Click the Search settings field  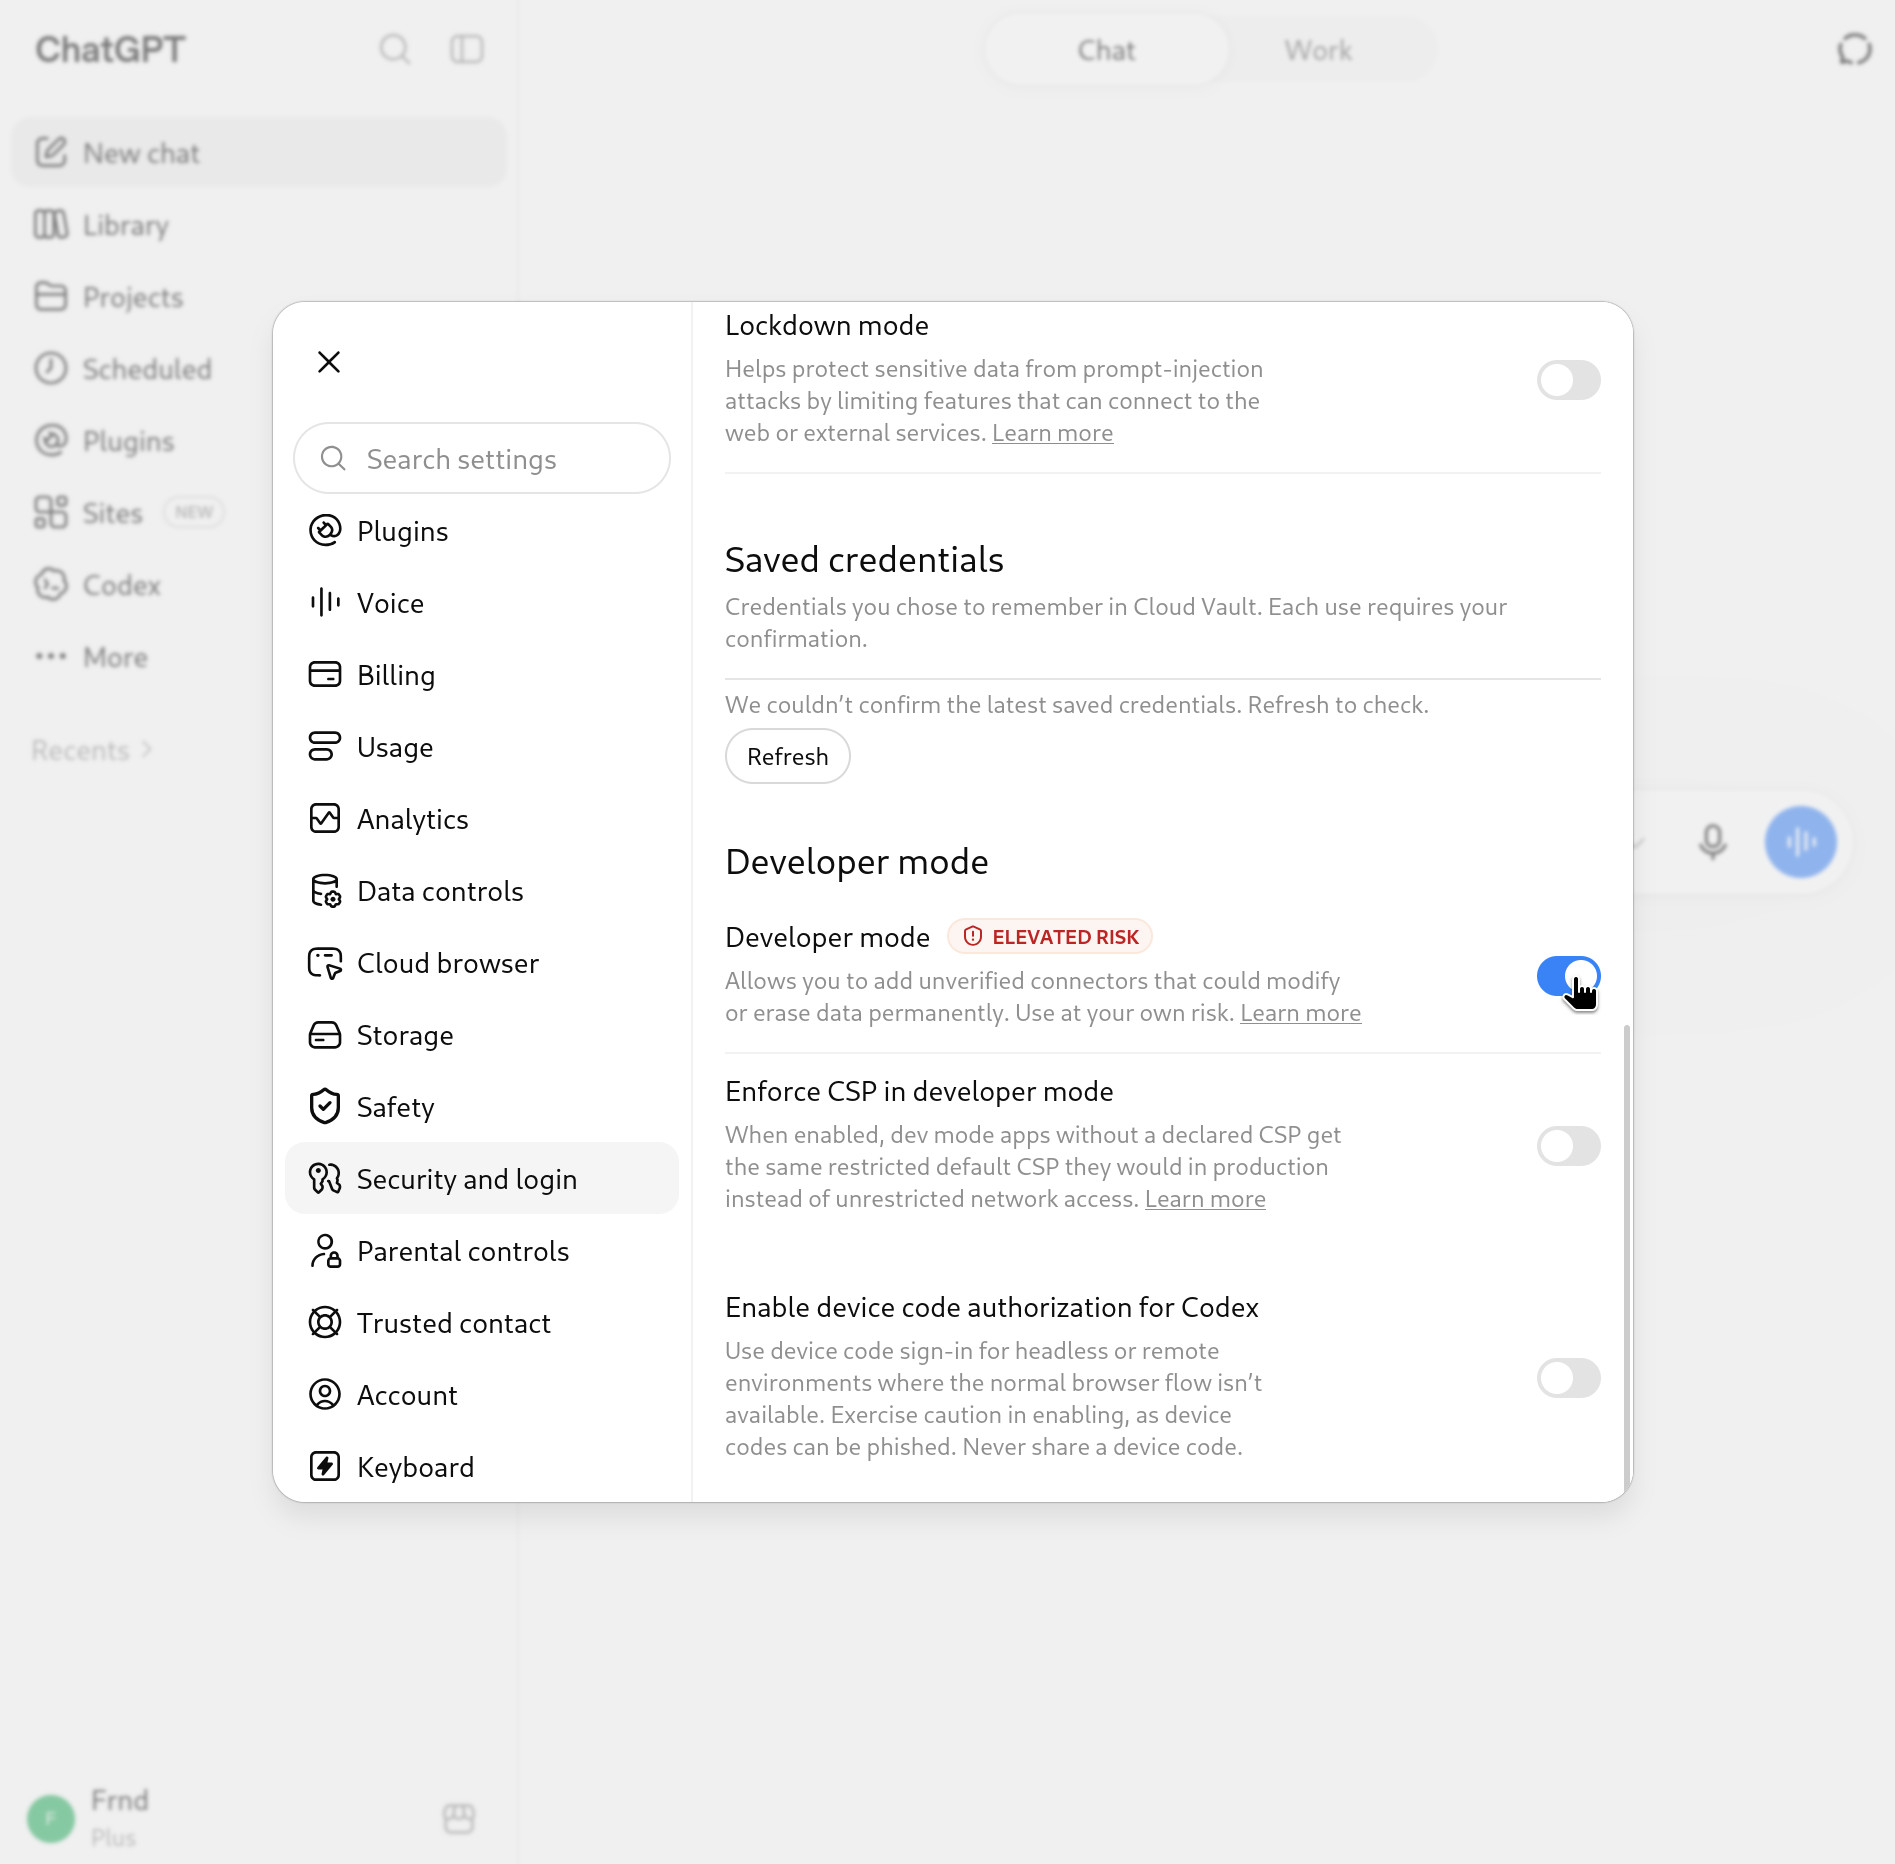point(482,458)
